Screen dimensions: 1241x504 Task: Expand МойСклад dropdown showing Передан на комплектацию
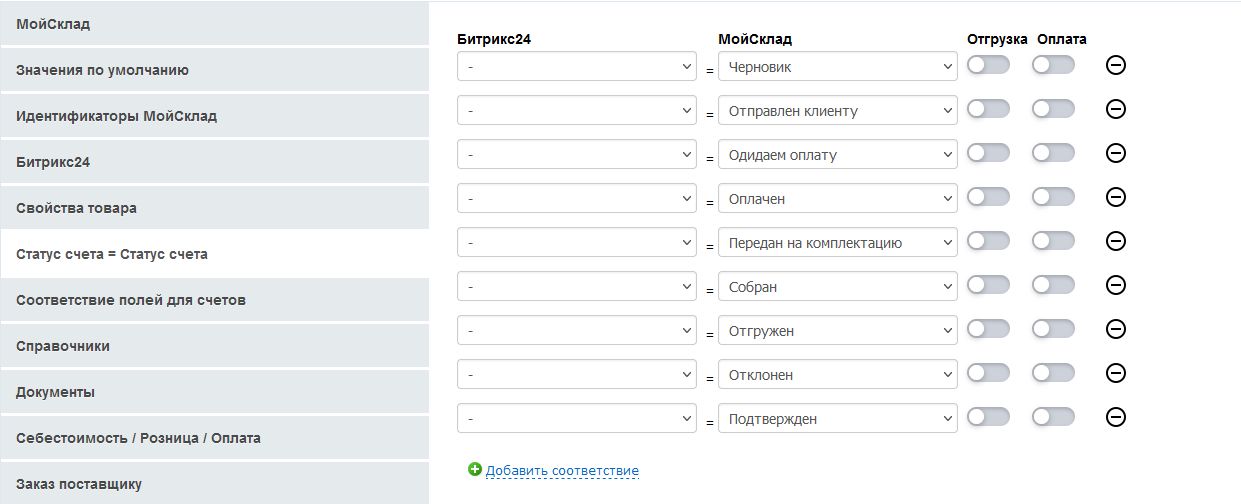[x=837, y=243]
